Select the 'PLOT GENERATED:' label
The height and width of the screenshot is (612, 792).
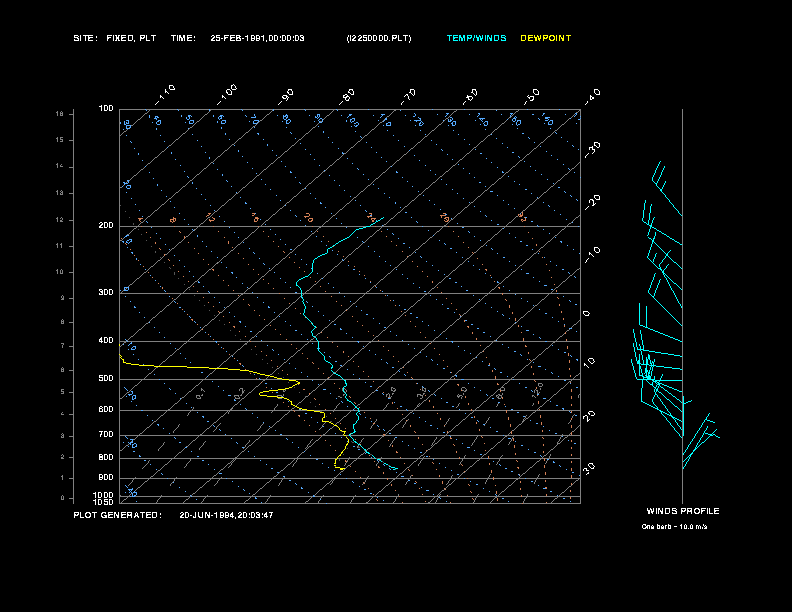[x=118, y=515]
